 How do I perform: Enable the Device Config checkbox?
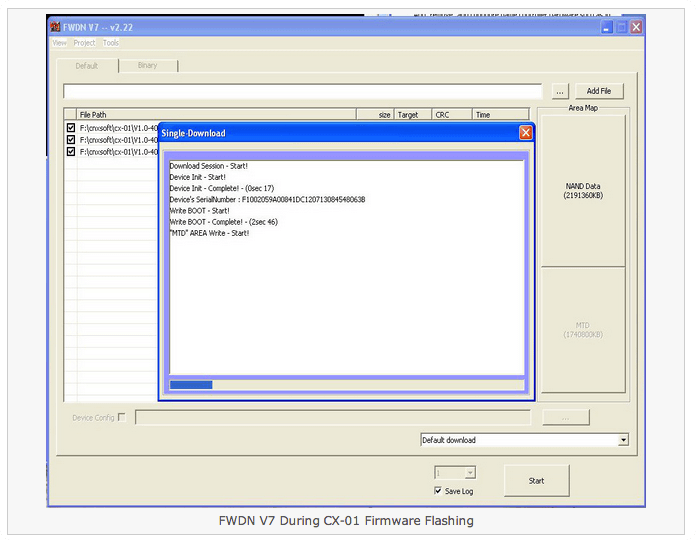pos(122,417)
